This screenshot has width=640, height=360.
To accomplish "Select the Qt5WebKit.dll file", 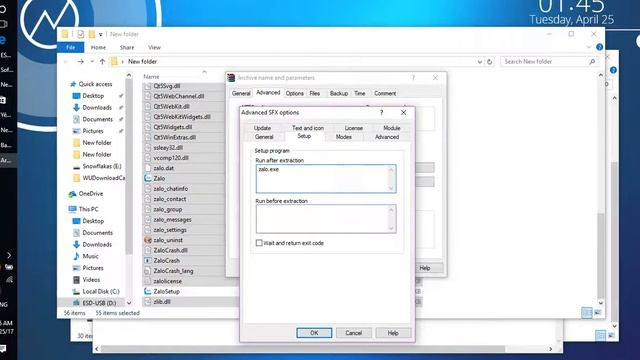I will 171,107.
